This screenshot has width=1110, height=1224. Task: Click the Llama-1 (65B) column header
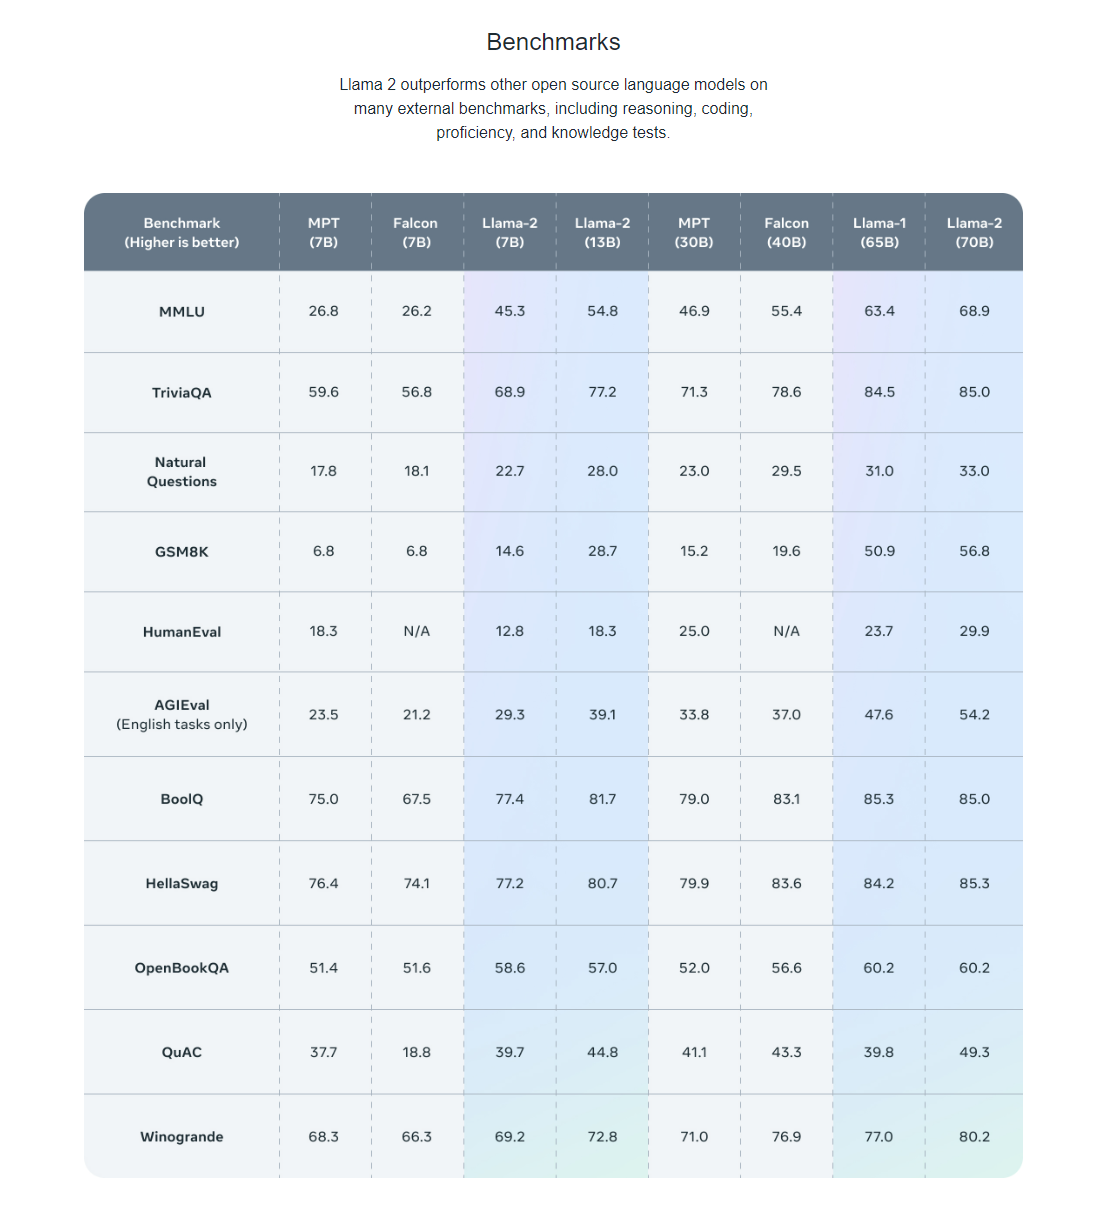pos(879,233)
